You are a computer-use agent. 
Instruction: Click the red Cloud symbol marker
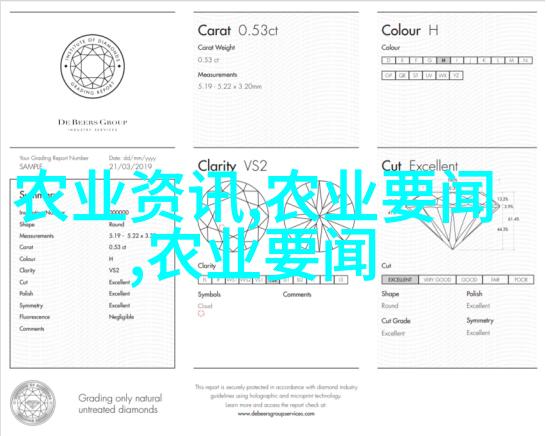coord(201,314)
